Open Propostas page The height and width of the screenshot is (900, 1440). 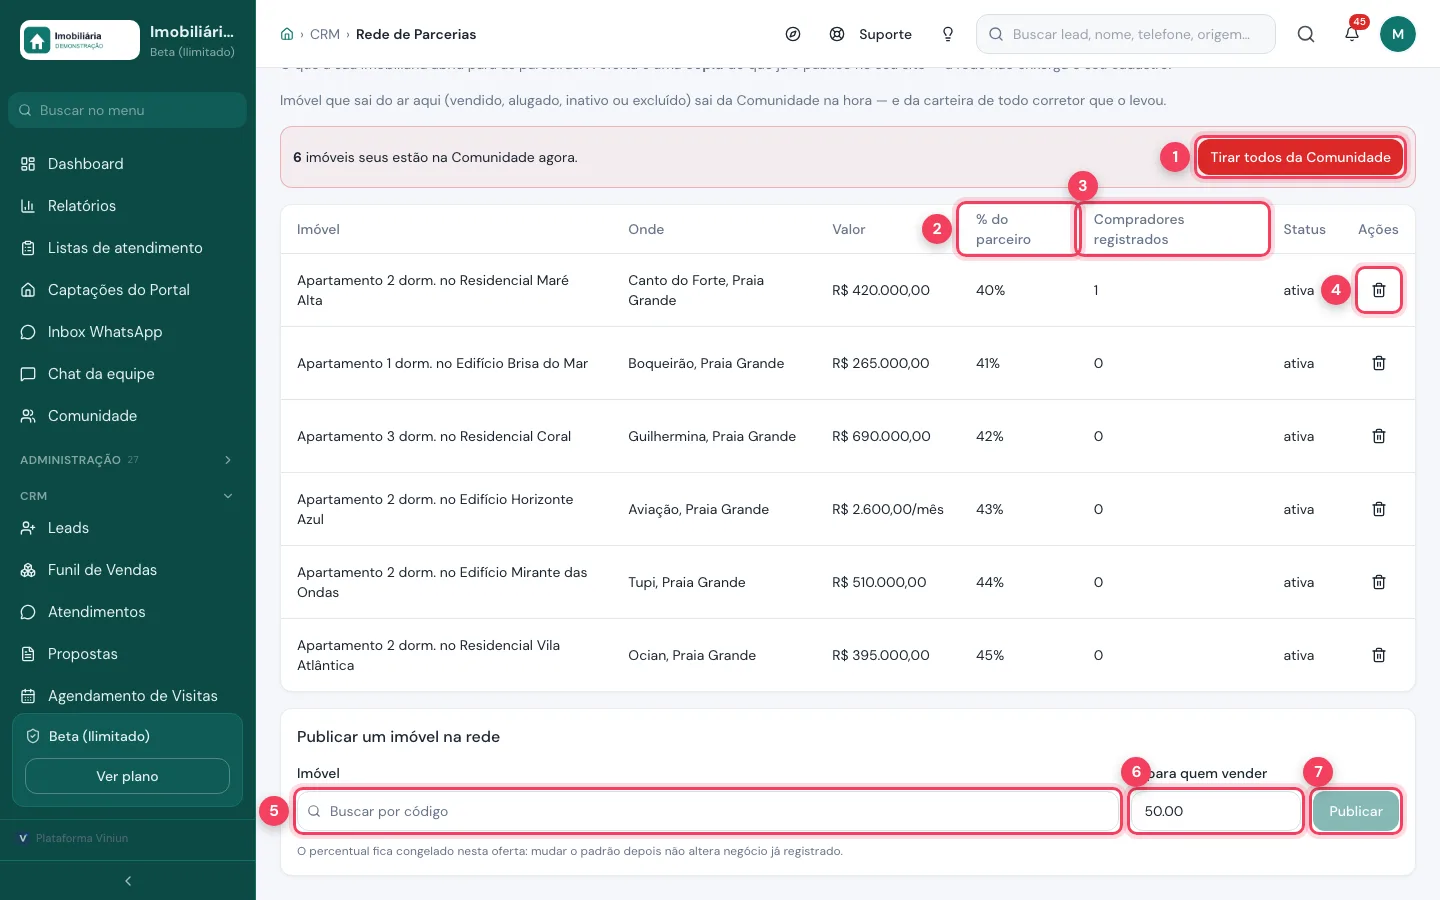[x=127, y=654]
